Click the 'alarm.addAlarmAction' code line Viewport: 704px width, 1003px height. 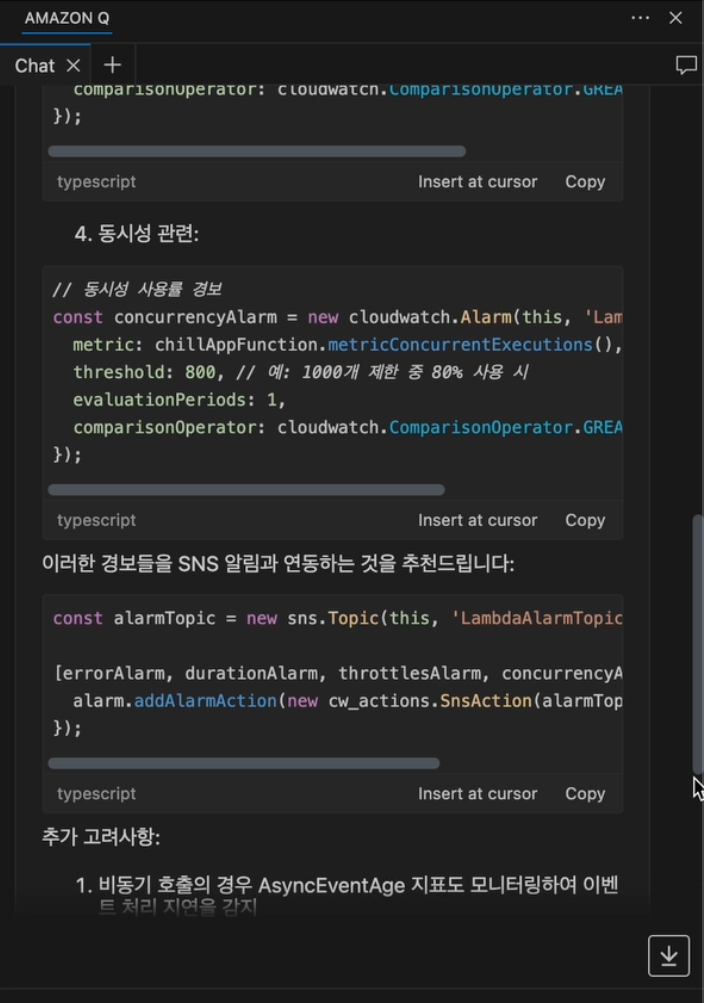(347, 700)
